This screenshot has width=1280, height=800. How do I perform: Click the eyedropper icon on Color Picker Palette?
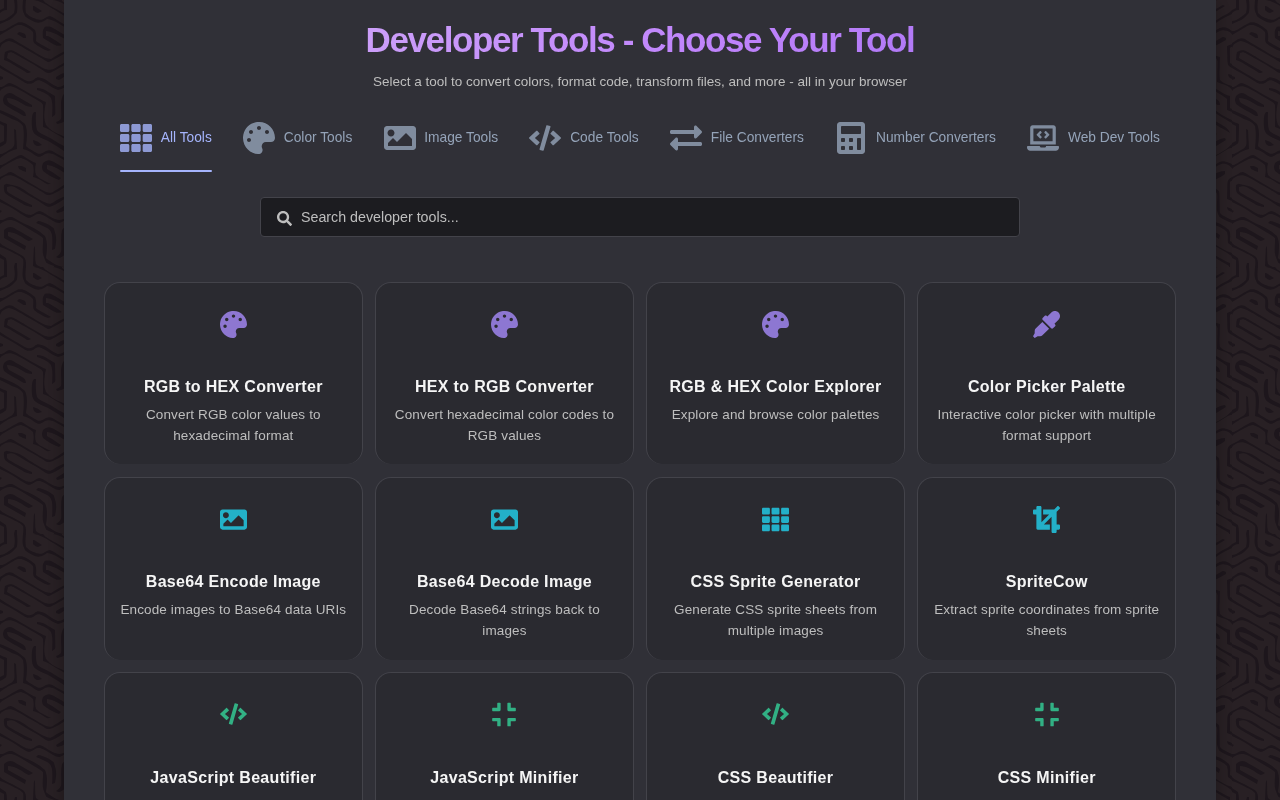coord(1046,325)
